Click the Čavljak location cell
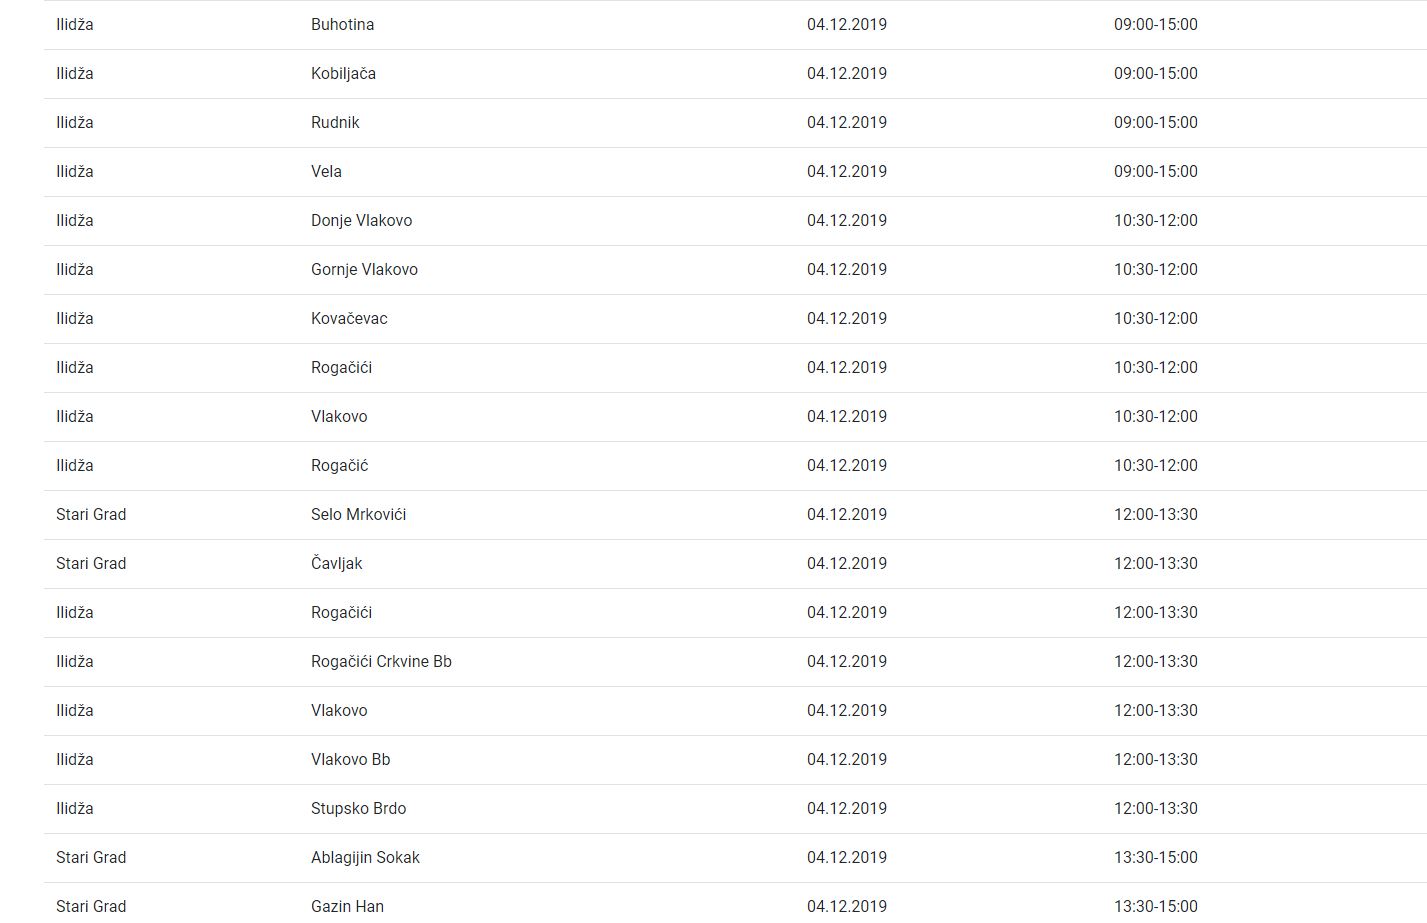 (x=336, y=563)
